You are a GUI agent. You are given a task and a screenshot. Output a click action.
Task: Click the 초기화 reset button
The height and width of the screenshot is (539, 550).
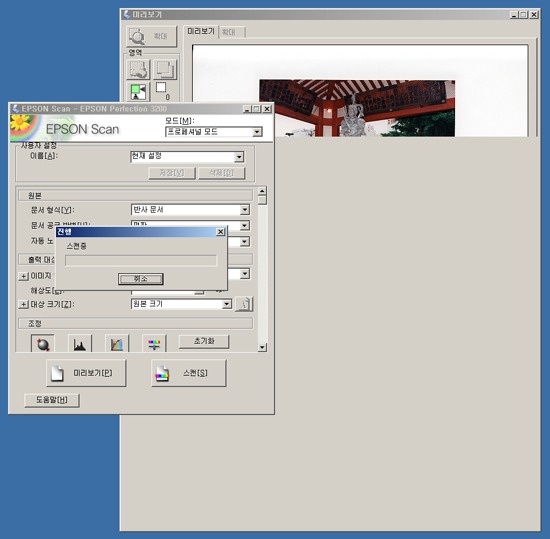coord(204,341)
